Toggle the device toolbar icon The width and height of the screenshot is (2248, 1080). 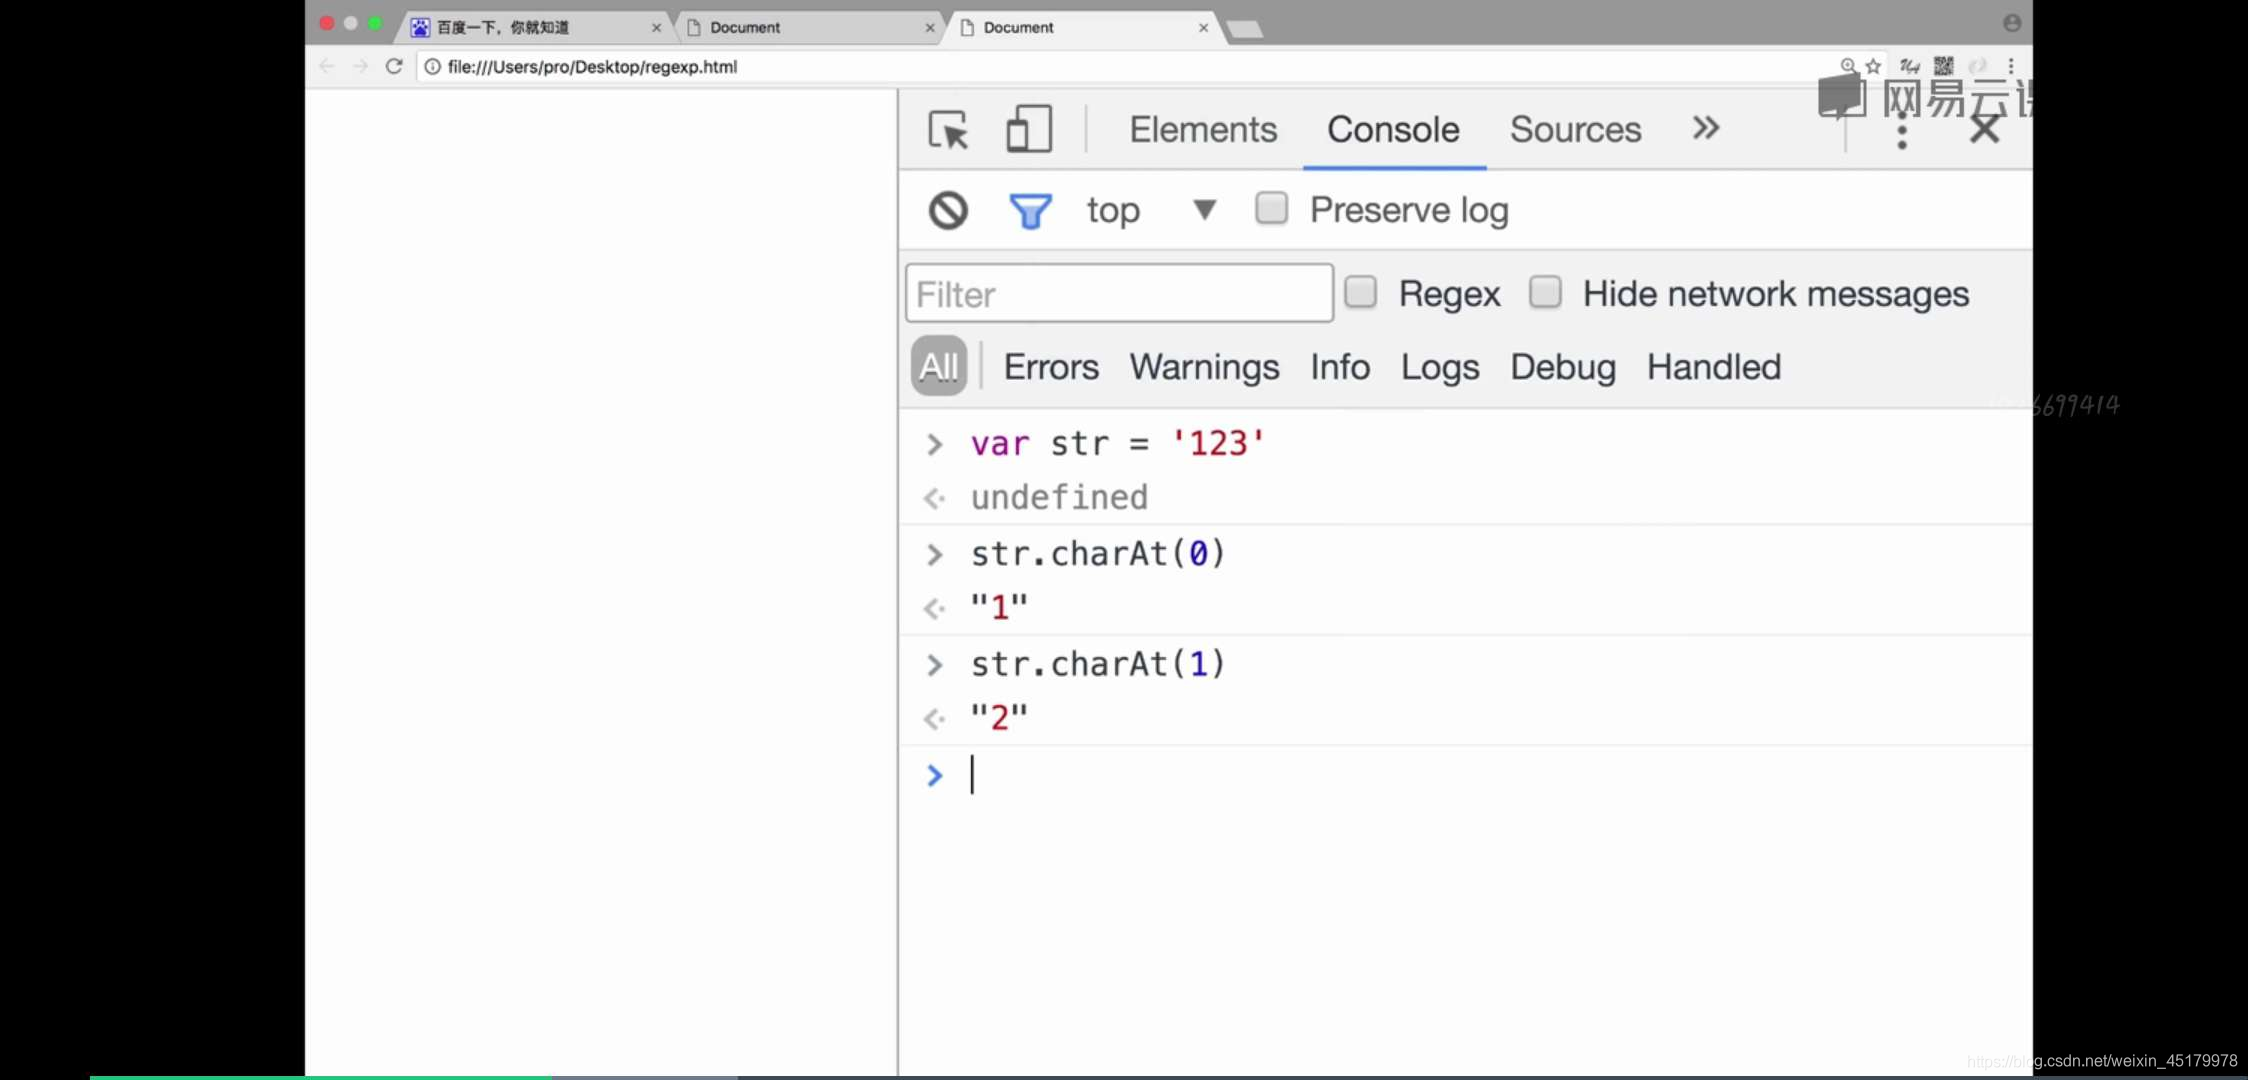tap(1029, 129)
